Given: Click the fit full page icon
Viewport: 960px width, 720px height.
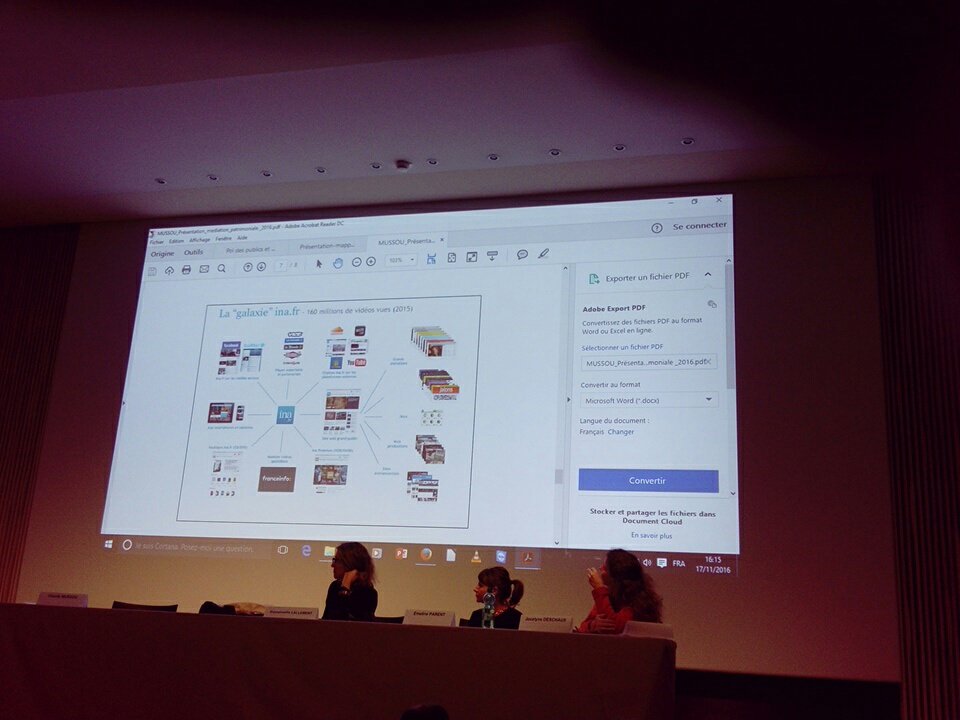Looking at the screenshot, I should pos(451,258).
